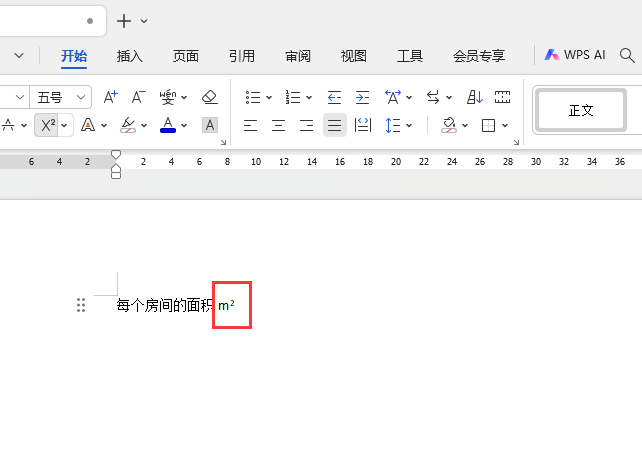
Task: Open WPS AI assistant
Action: pyautogui.click(x=574, y=55)
